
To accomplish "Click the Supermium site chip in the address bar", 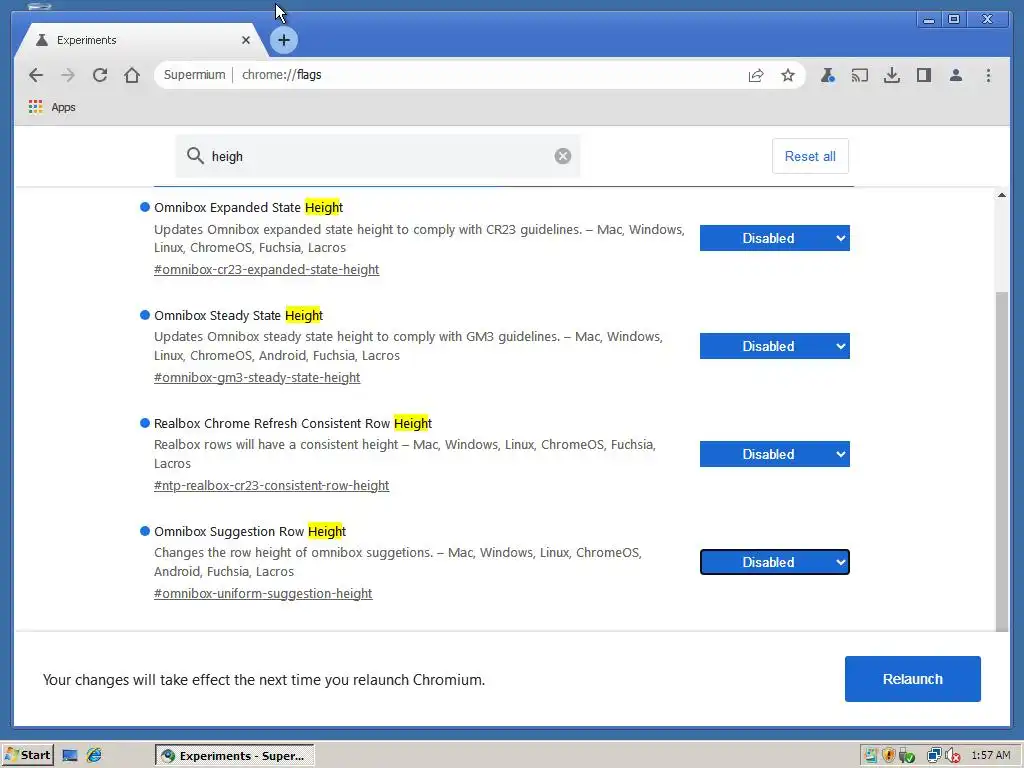I will [x=194, y=75].
